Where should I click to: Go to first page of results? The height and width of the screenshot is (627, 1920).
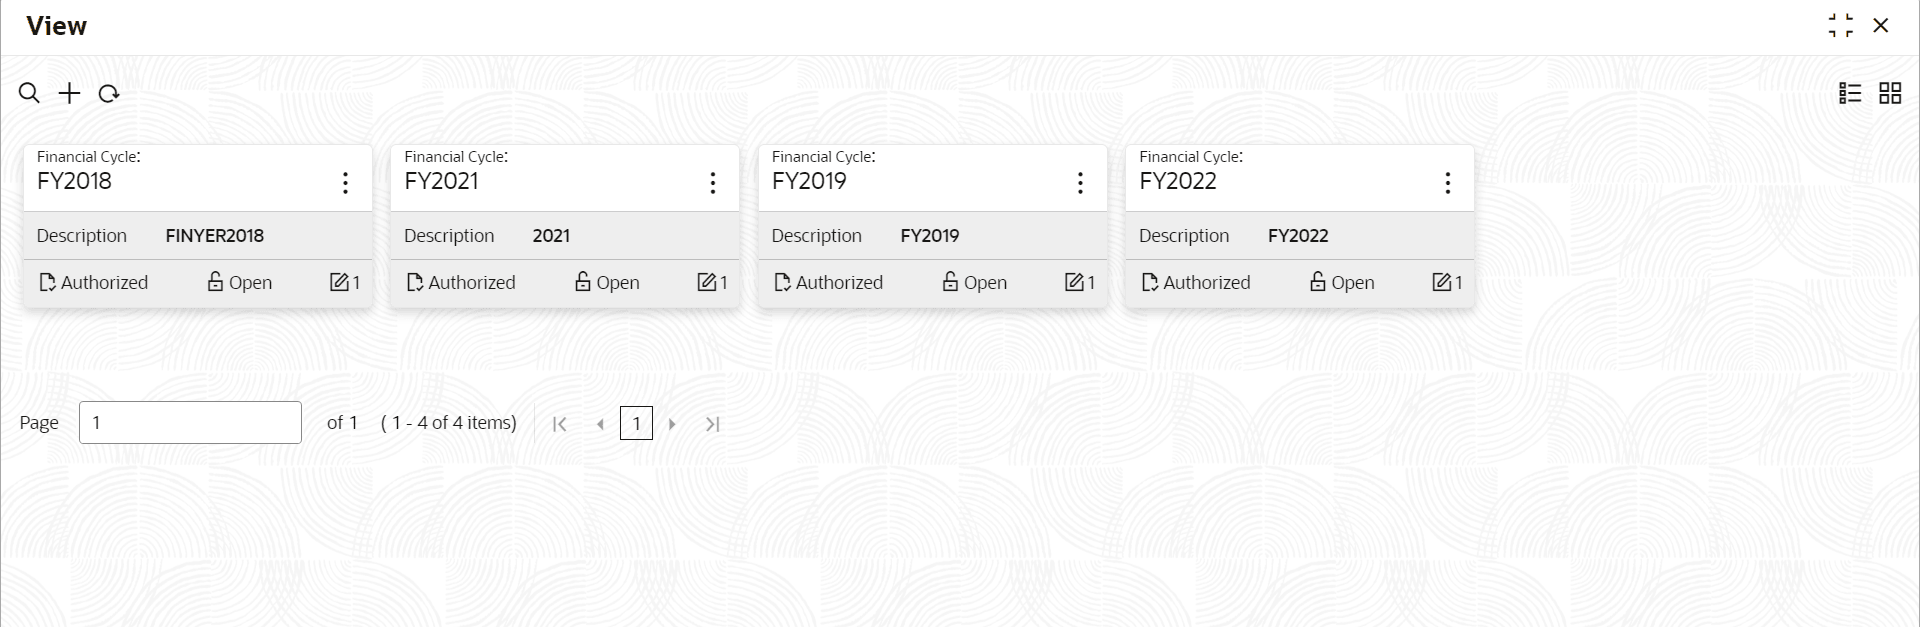(560, 424)
